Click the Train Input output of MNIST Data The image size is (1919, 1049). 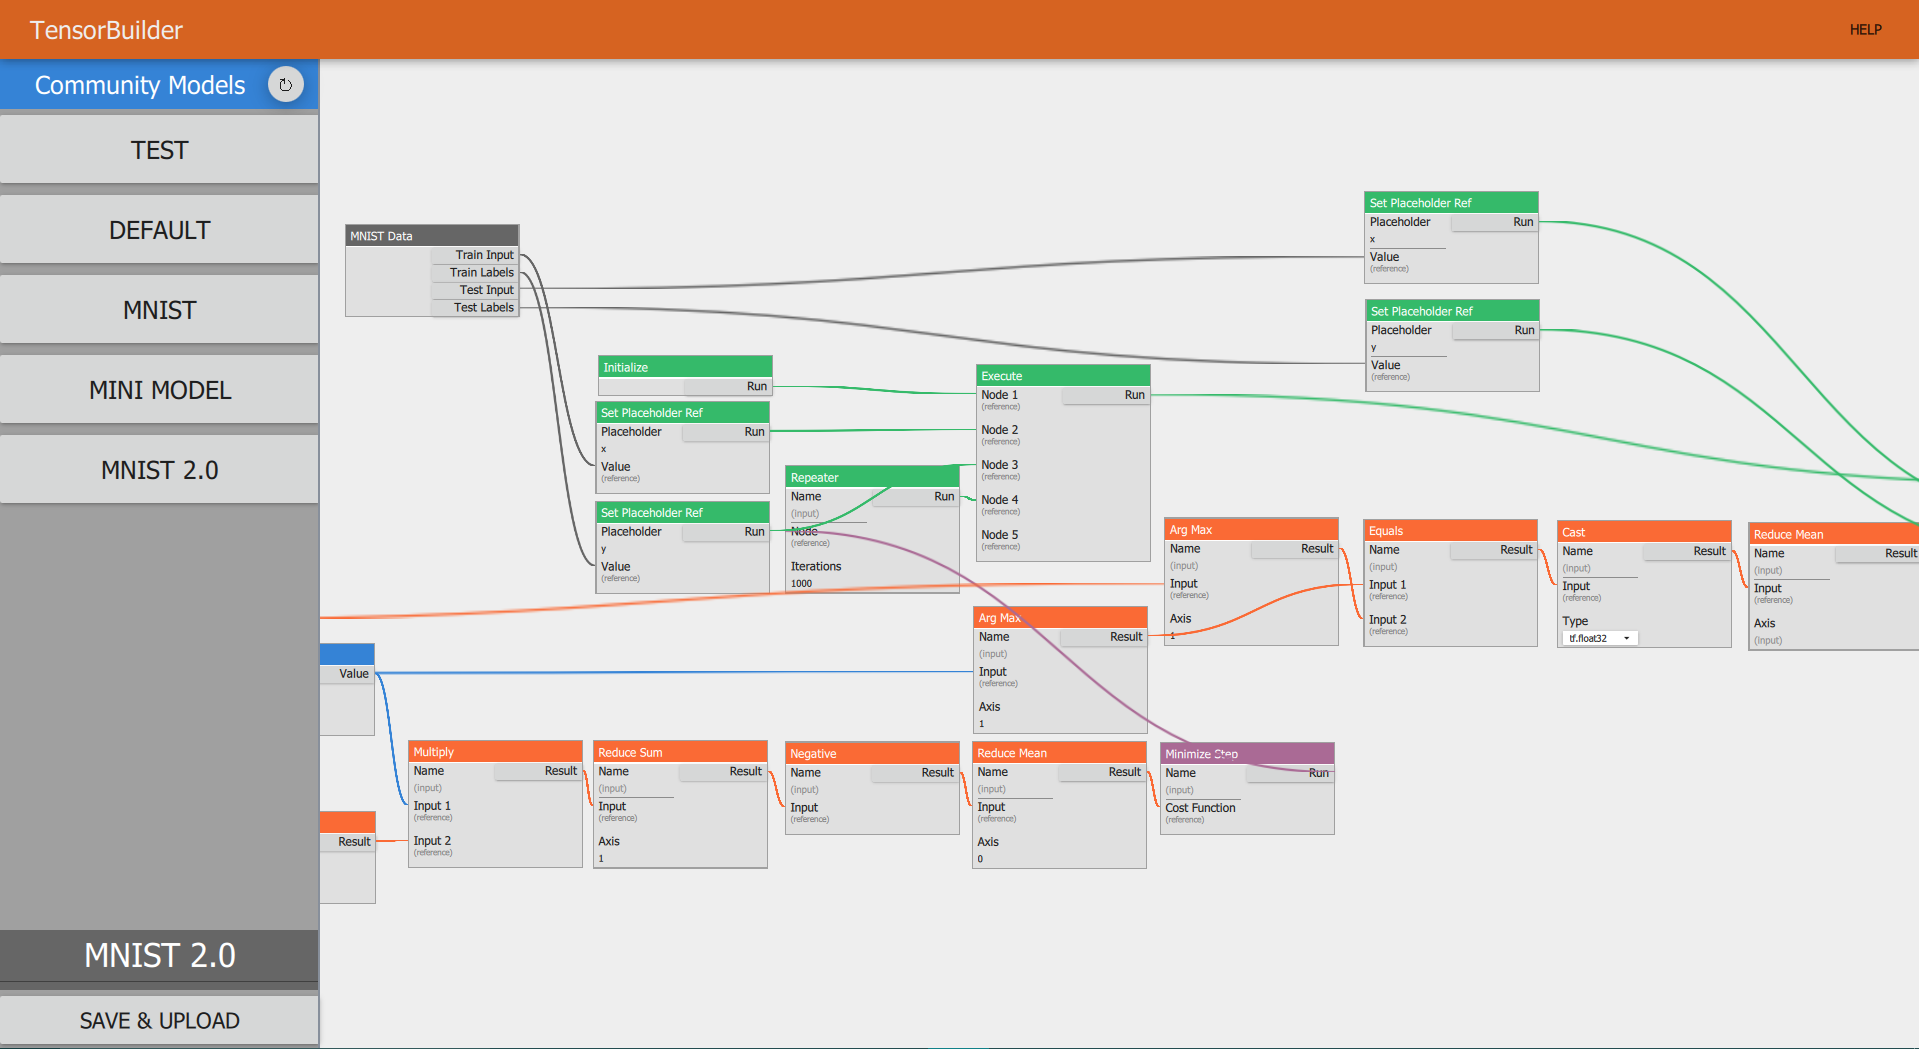coord(475,255)
